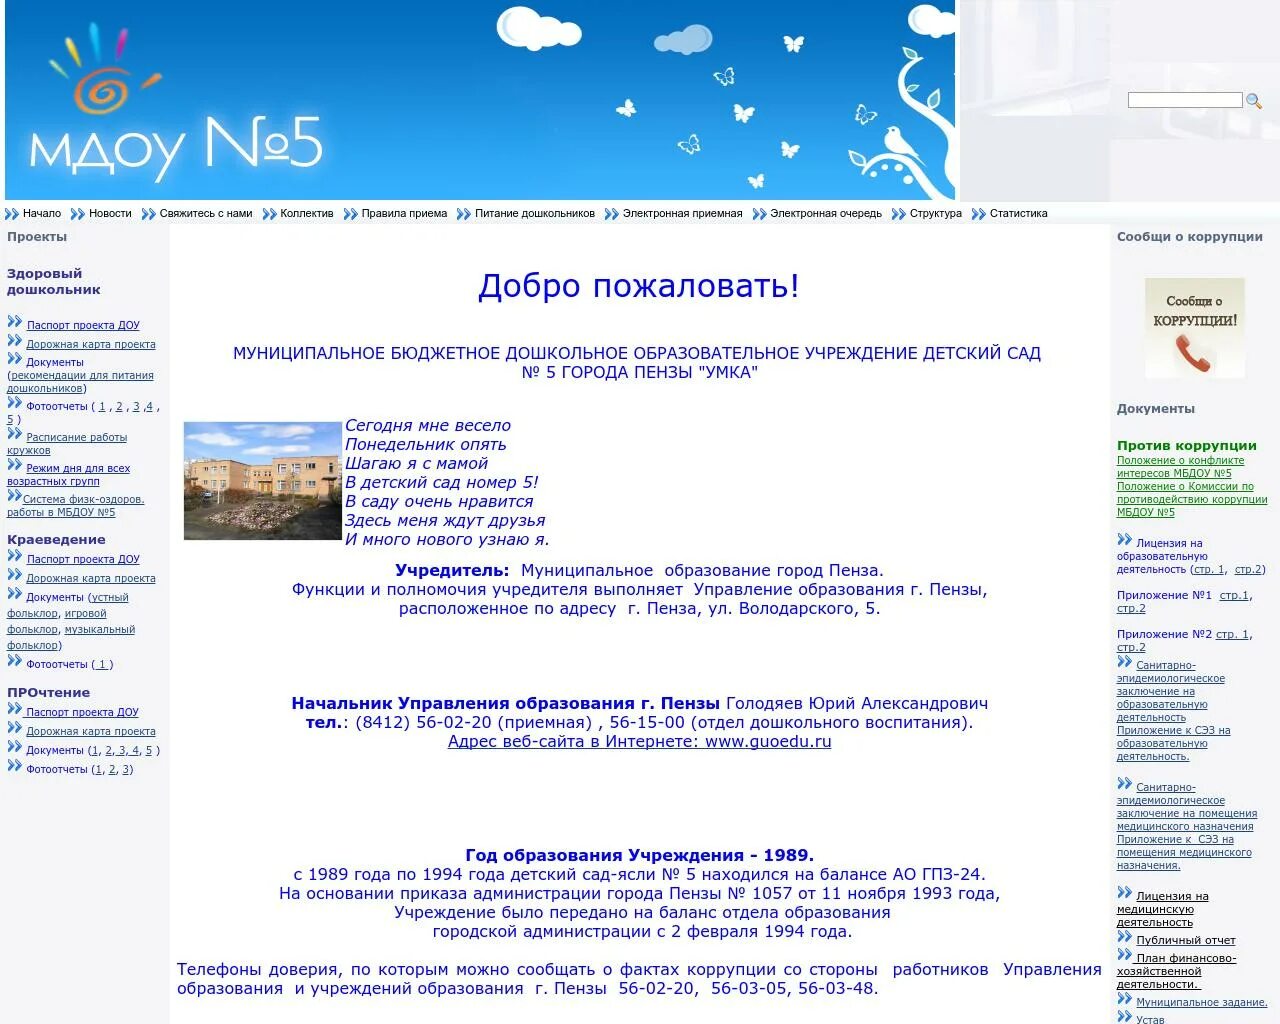Click arrow icon beside Электронная приемная
This screenshot has height=1024, width=1280.
tap(612, 214)
